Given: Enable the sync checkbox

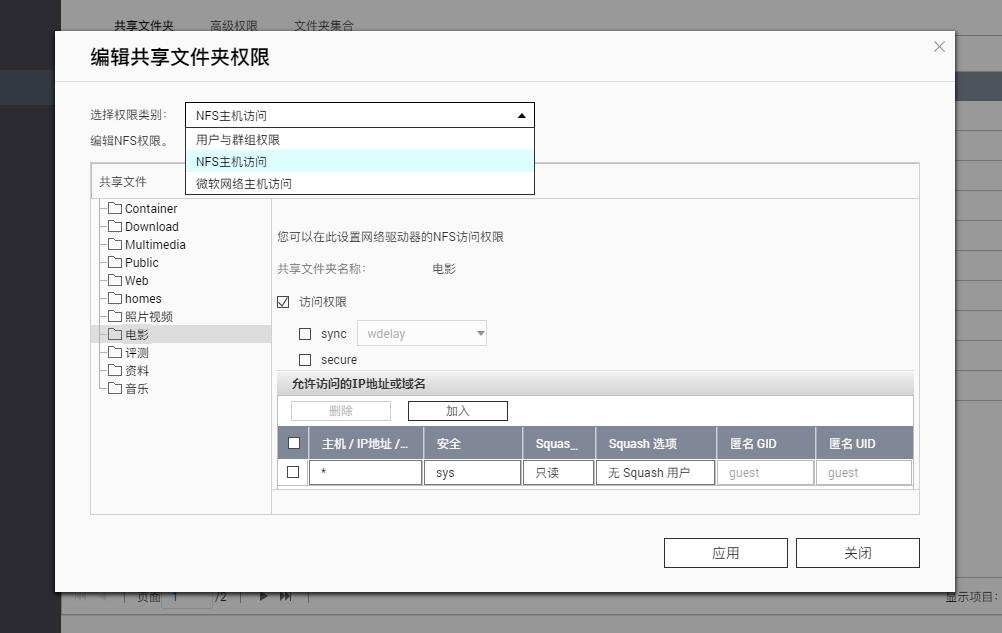Looking at the screenshot, I should coord(305,333).
